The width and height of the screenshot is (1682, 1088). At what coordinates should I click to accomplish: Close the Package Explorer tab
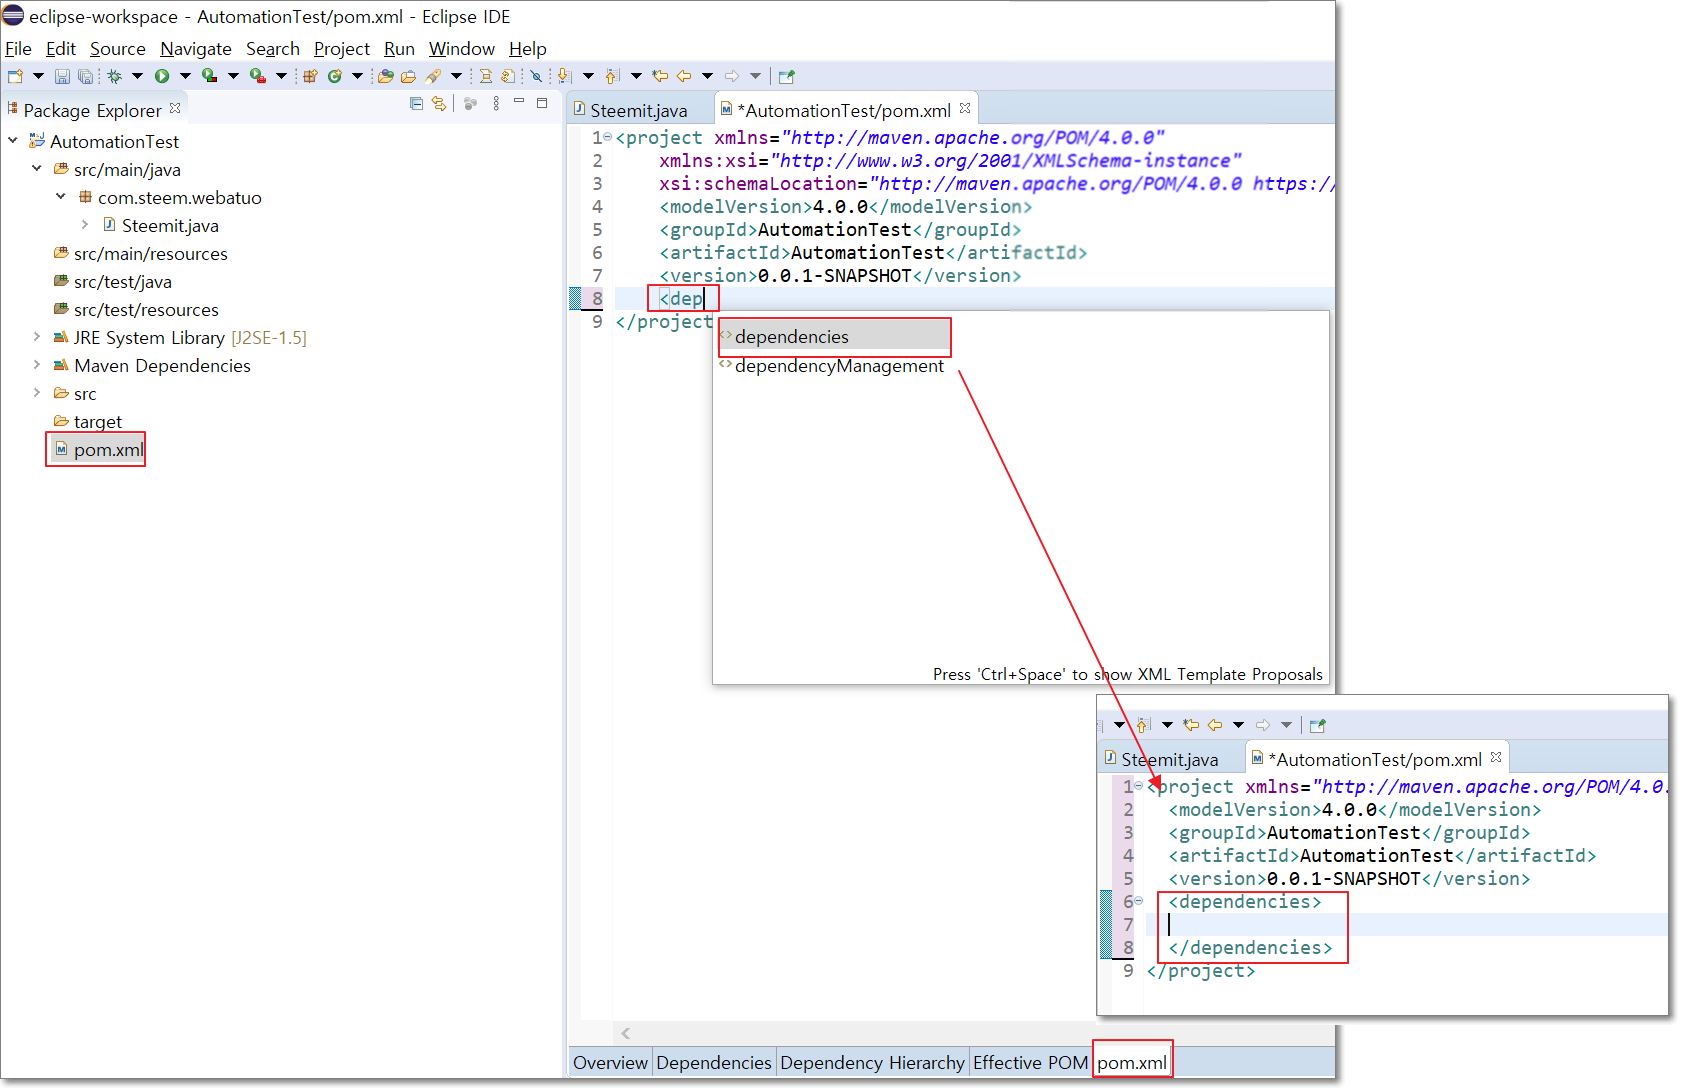tap(175, 108)
